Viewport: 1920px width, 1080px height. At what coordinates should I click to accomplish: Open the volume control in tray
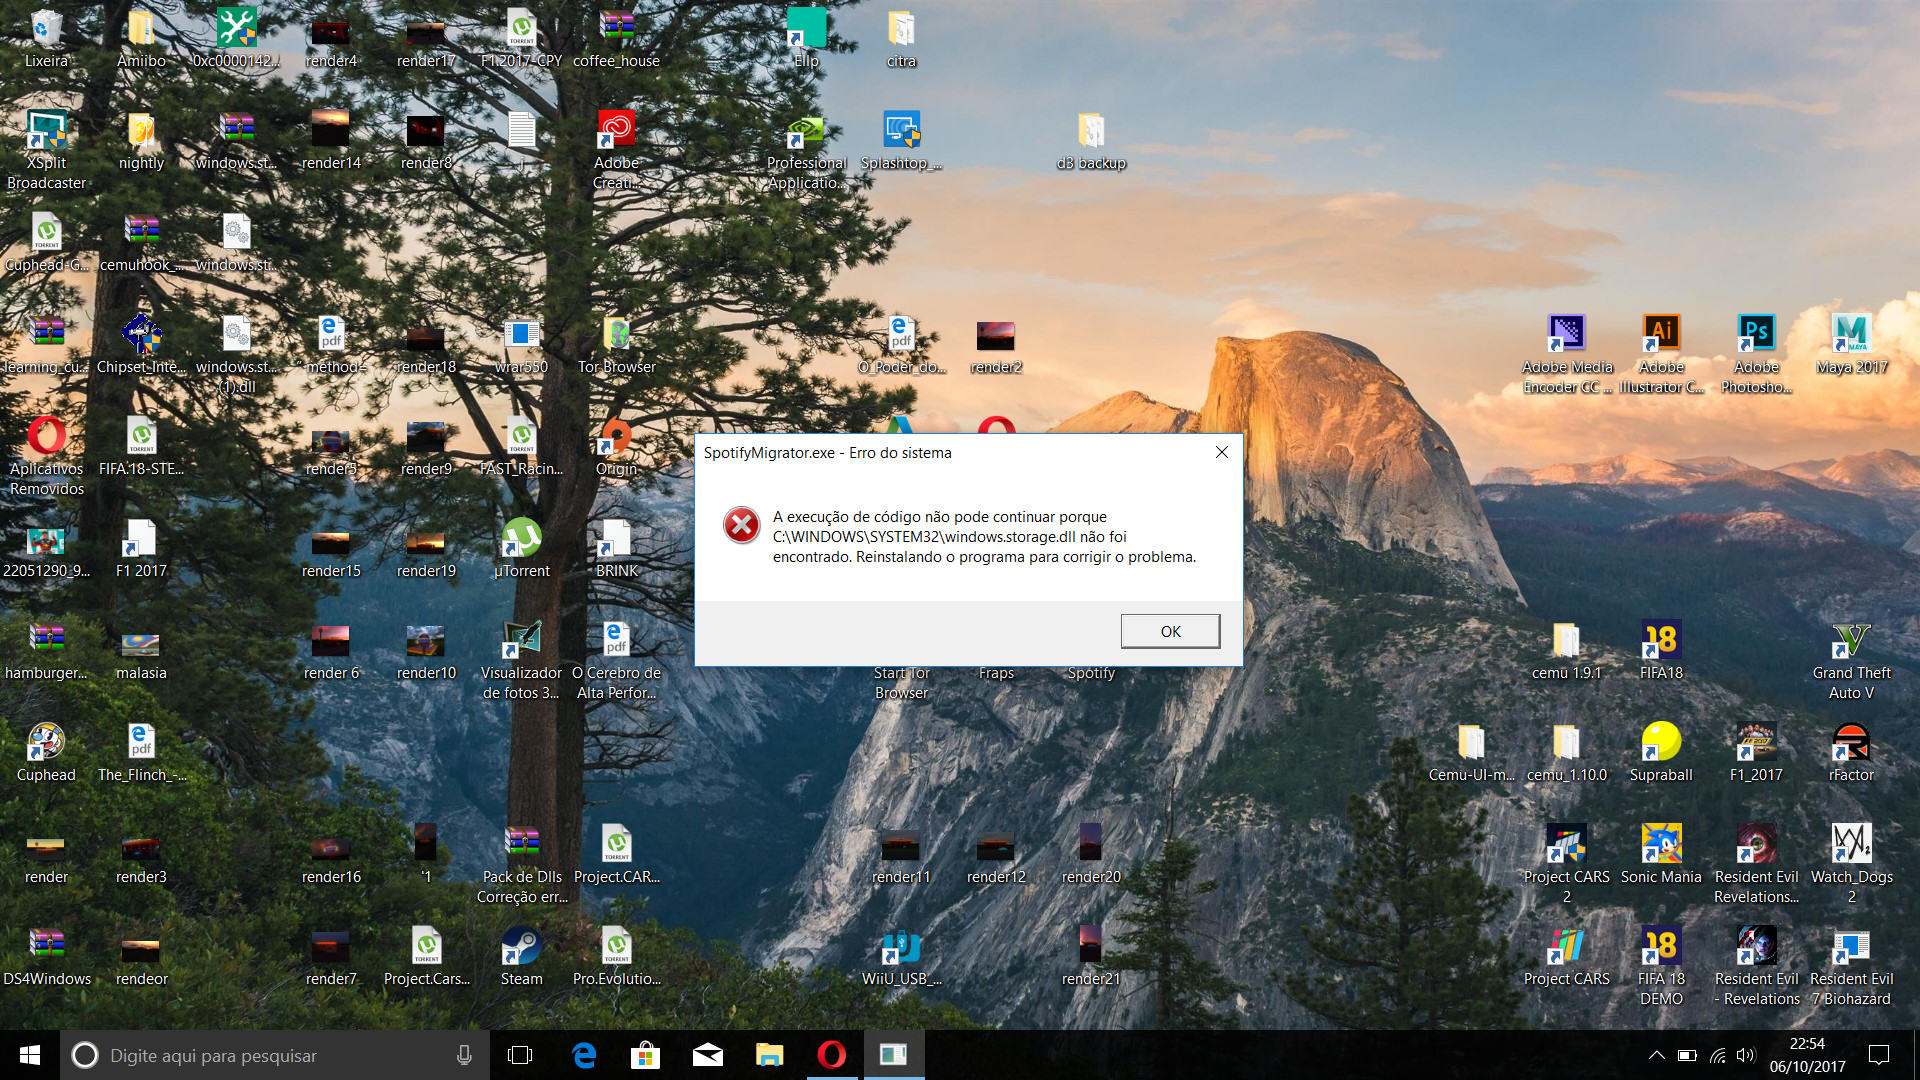[x=1746, y=1055]
